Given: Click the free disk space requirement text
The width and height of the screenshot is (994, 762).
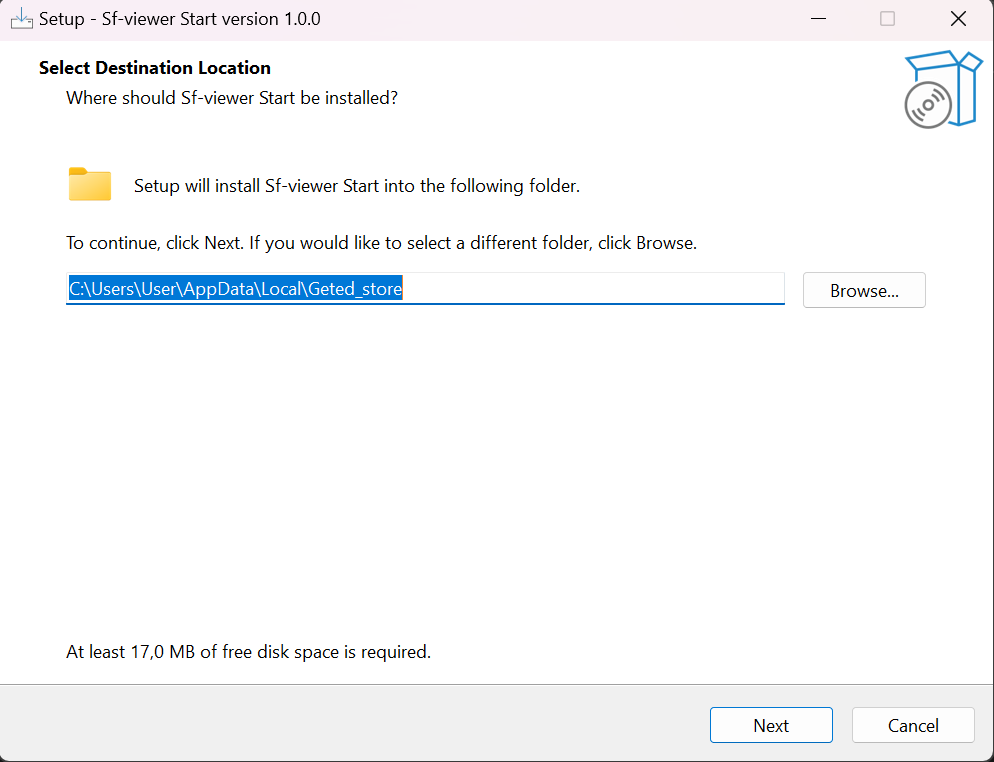Looking at the screenshot, I should [x=248, y=652].
